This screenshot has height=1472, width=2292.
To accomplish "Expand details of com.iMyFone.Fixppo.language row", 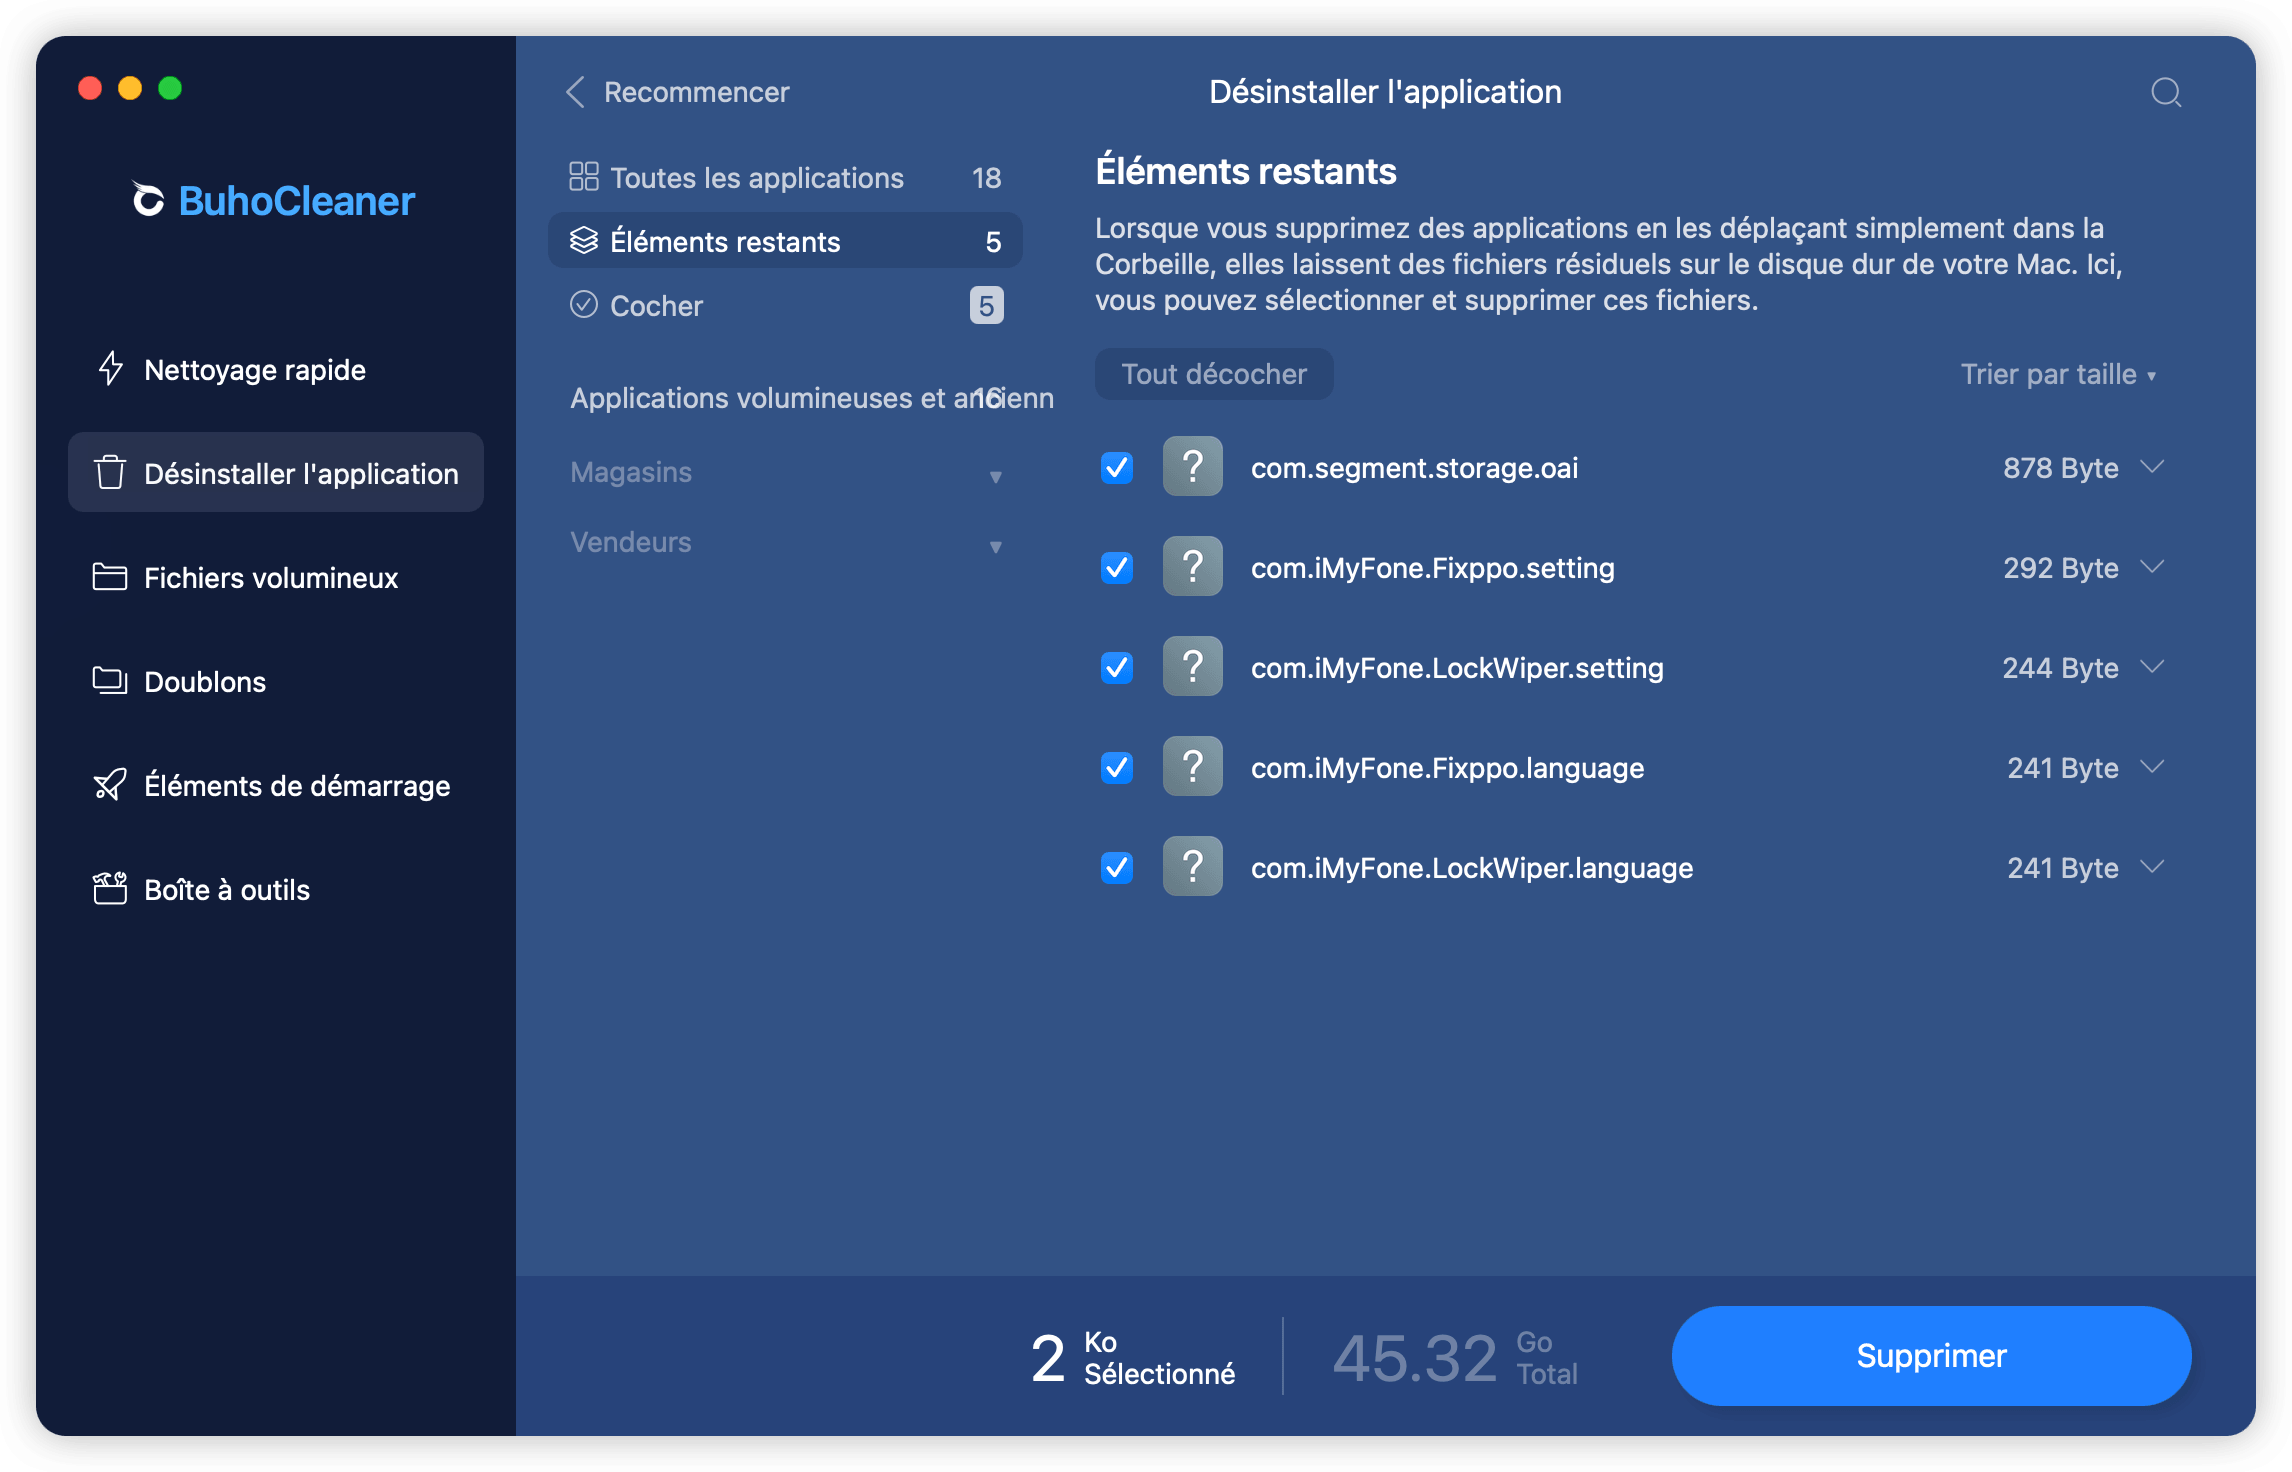I will pos(2152,767).
